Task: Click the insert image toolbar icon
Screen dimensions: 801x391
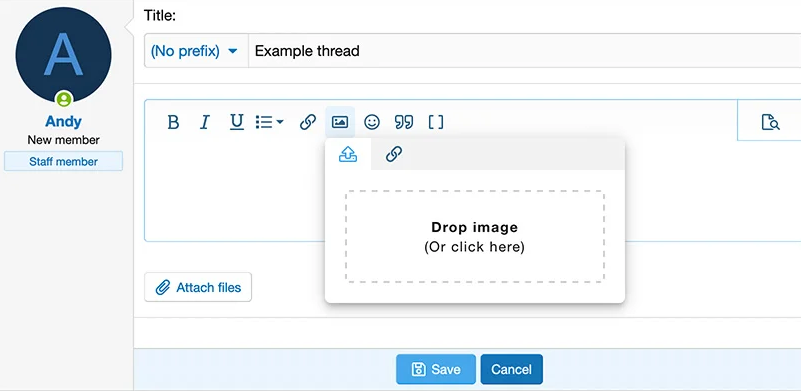Action: pos(340,122)
